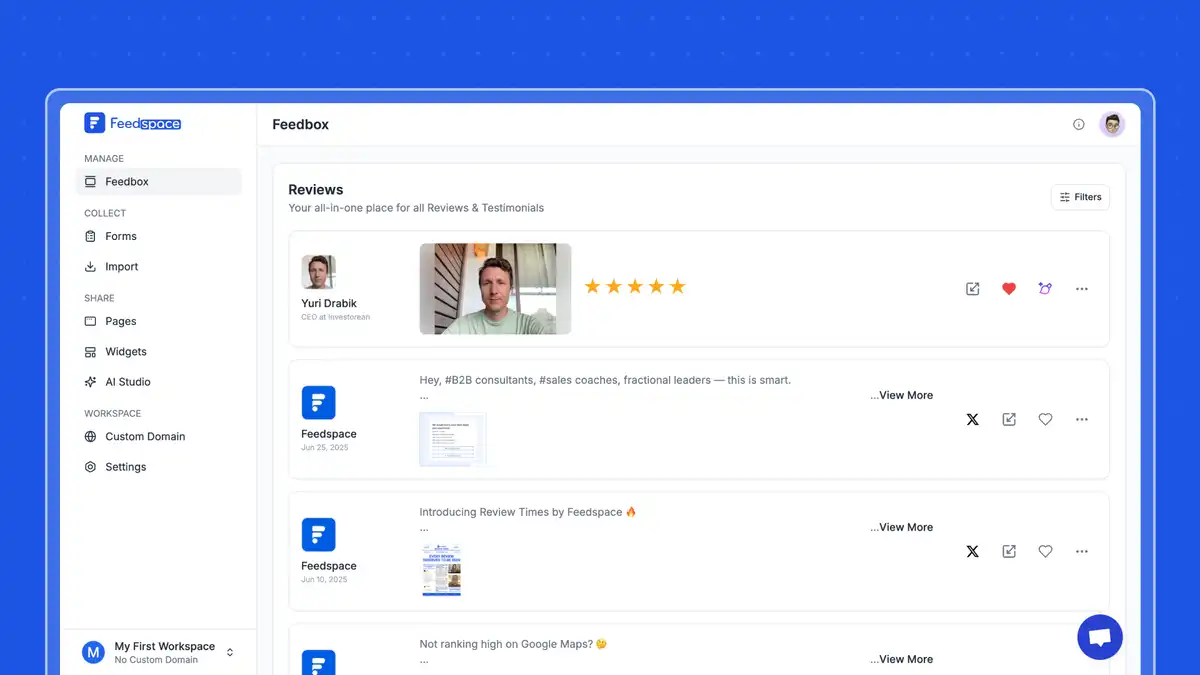The height and width of the screenshot is (675, 1200).
Task: Open the chat support bubble
Action: click(1099, 637)
